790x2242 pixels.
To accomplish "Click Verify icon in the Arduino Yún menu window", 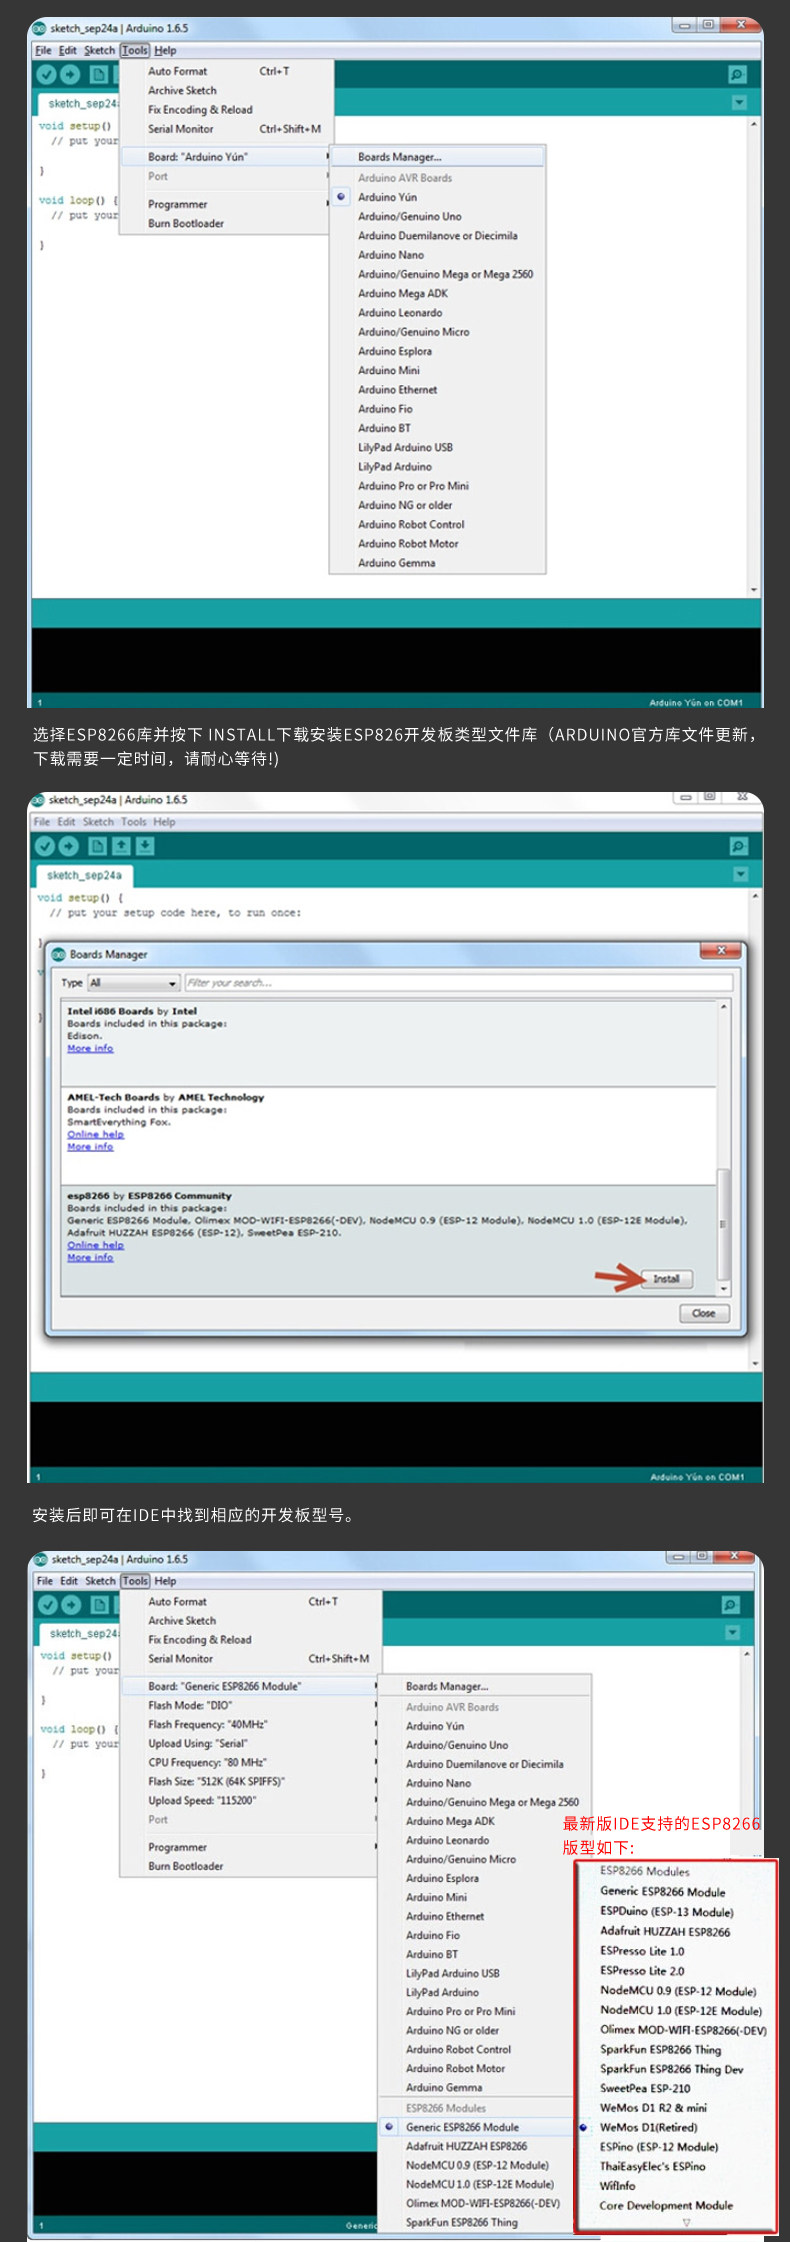I will (x=46, y=74).
